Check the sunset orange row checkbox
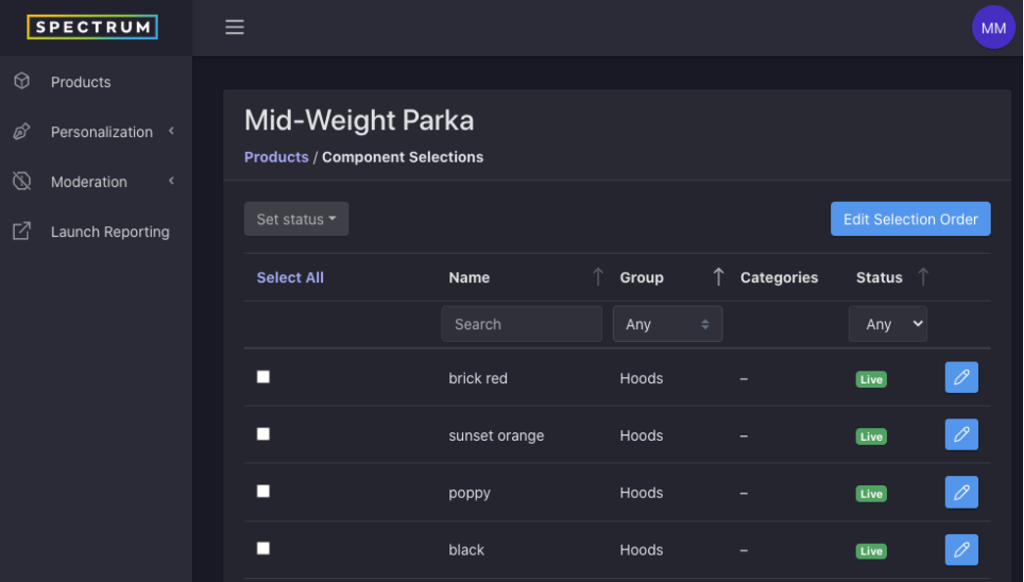 point(263,434)
